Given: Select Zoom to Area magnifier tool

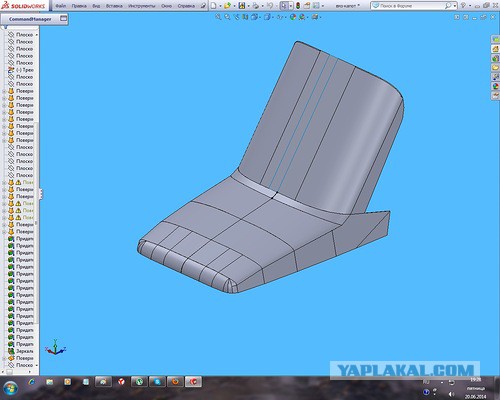Looking at the screenshot, I should (x=227, y=17).
